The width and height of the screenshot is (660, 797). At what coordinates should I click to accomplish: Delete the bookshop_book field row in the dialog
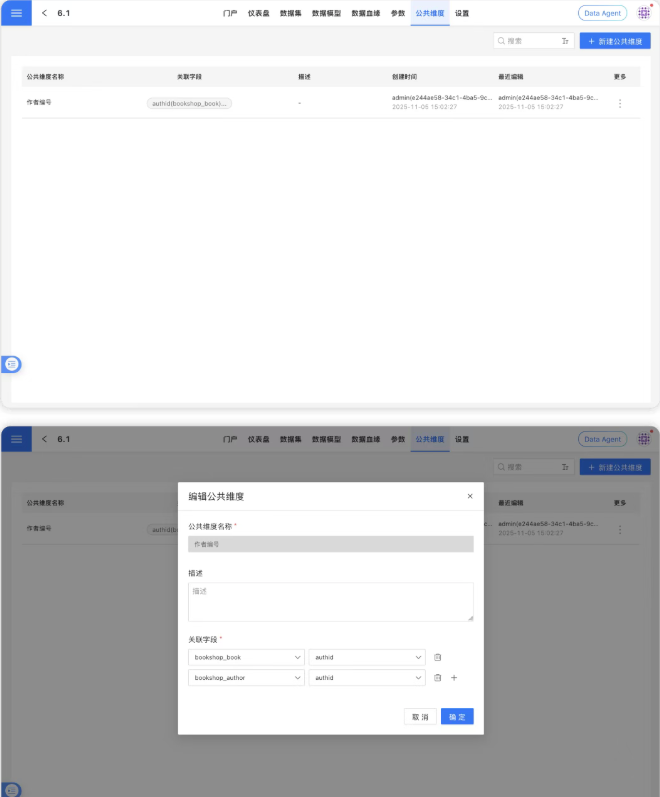pyautogui.click(x=437, y=657)
